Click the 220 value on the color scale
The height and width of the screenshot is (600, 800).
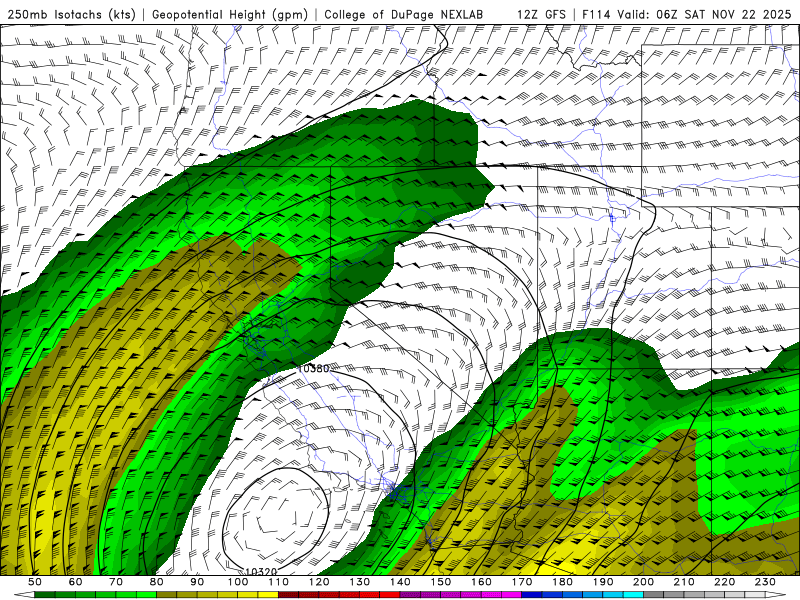pyautogui.click(x=724, y=582)
